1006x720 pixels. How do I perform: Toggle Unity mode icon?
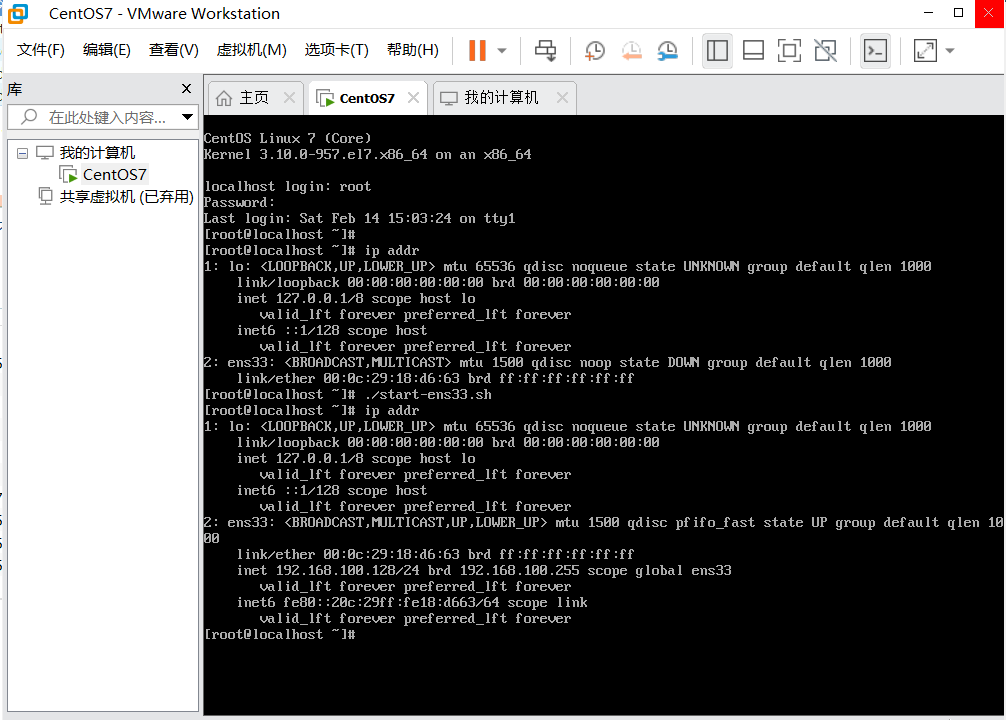coord(825,50)
